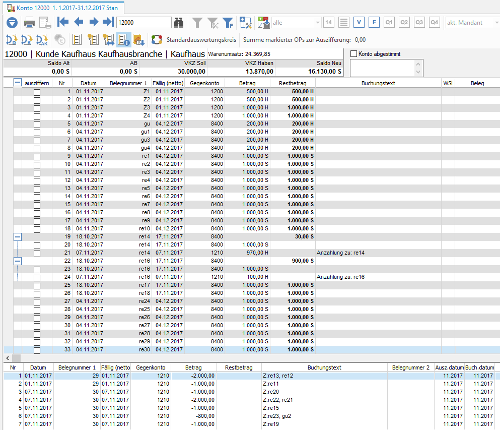
Task: Tick ausziffern checkbox for row re3
Action: 37,172
